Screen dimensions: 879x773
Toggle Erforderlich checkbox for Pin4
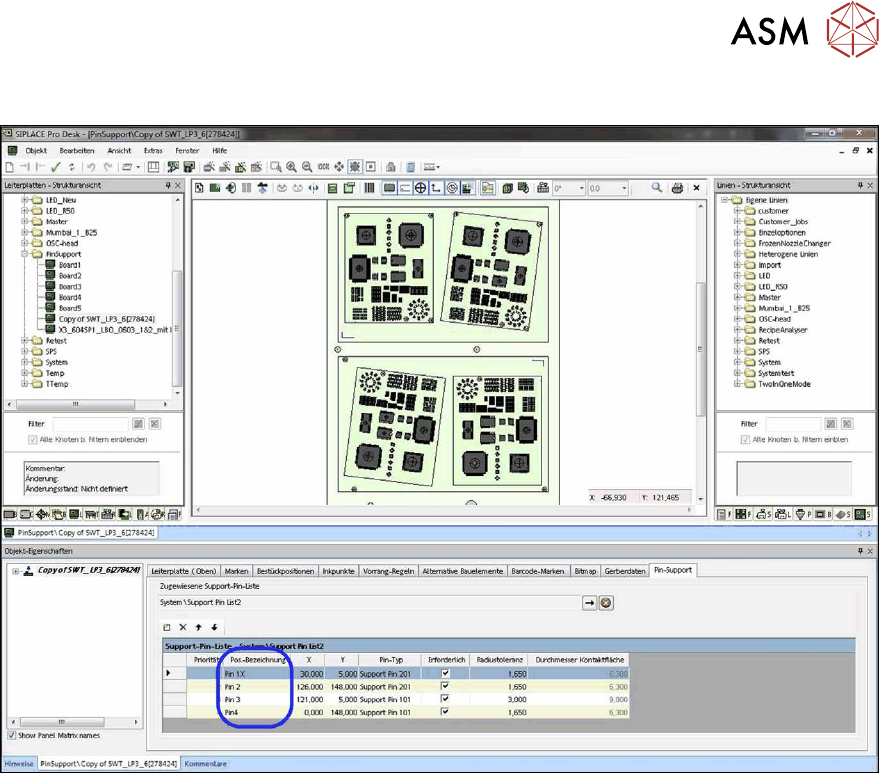click(445, 712)
